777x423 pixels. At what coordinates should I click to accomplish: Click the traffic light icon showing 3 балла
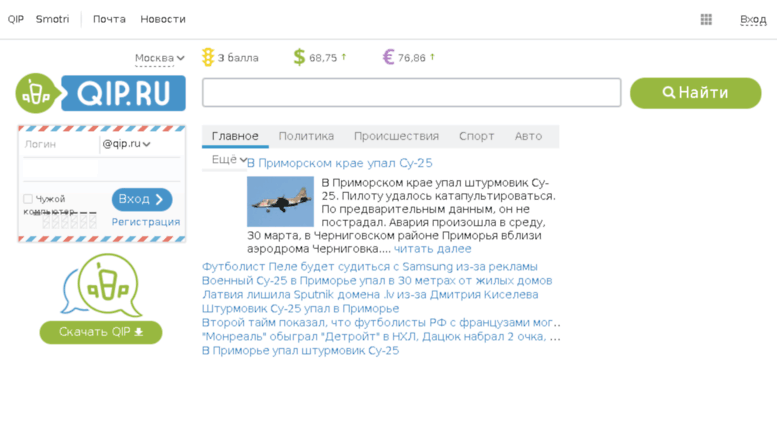point(208,57)
